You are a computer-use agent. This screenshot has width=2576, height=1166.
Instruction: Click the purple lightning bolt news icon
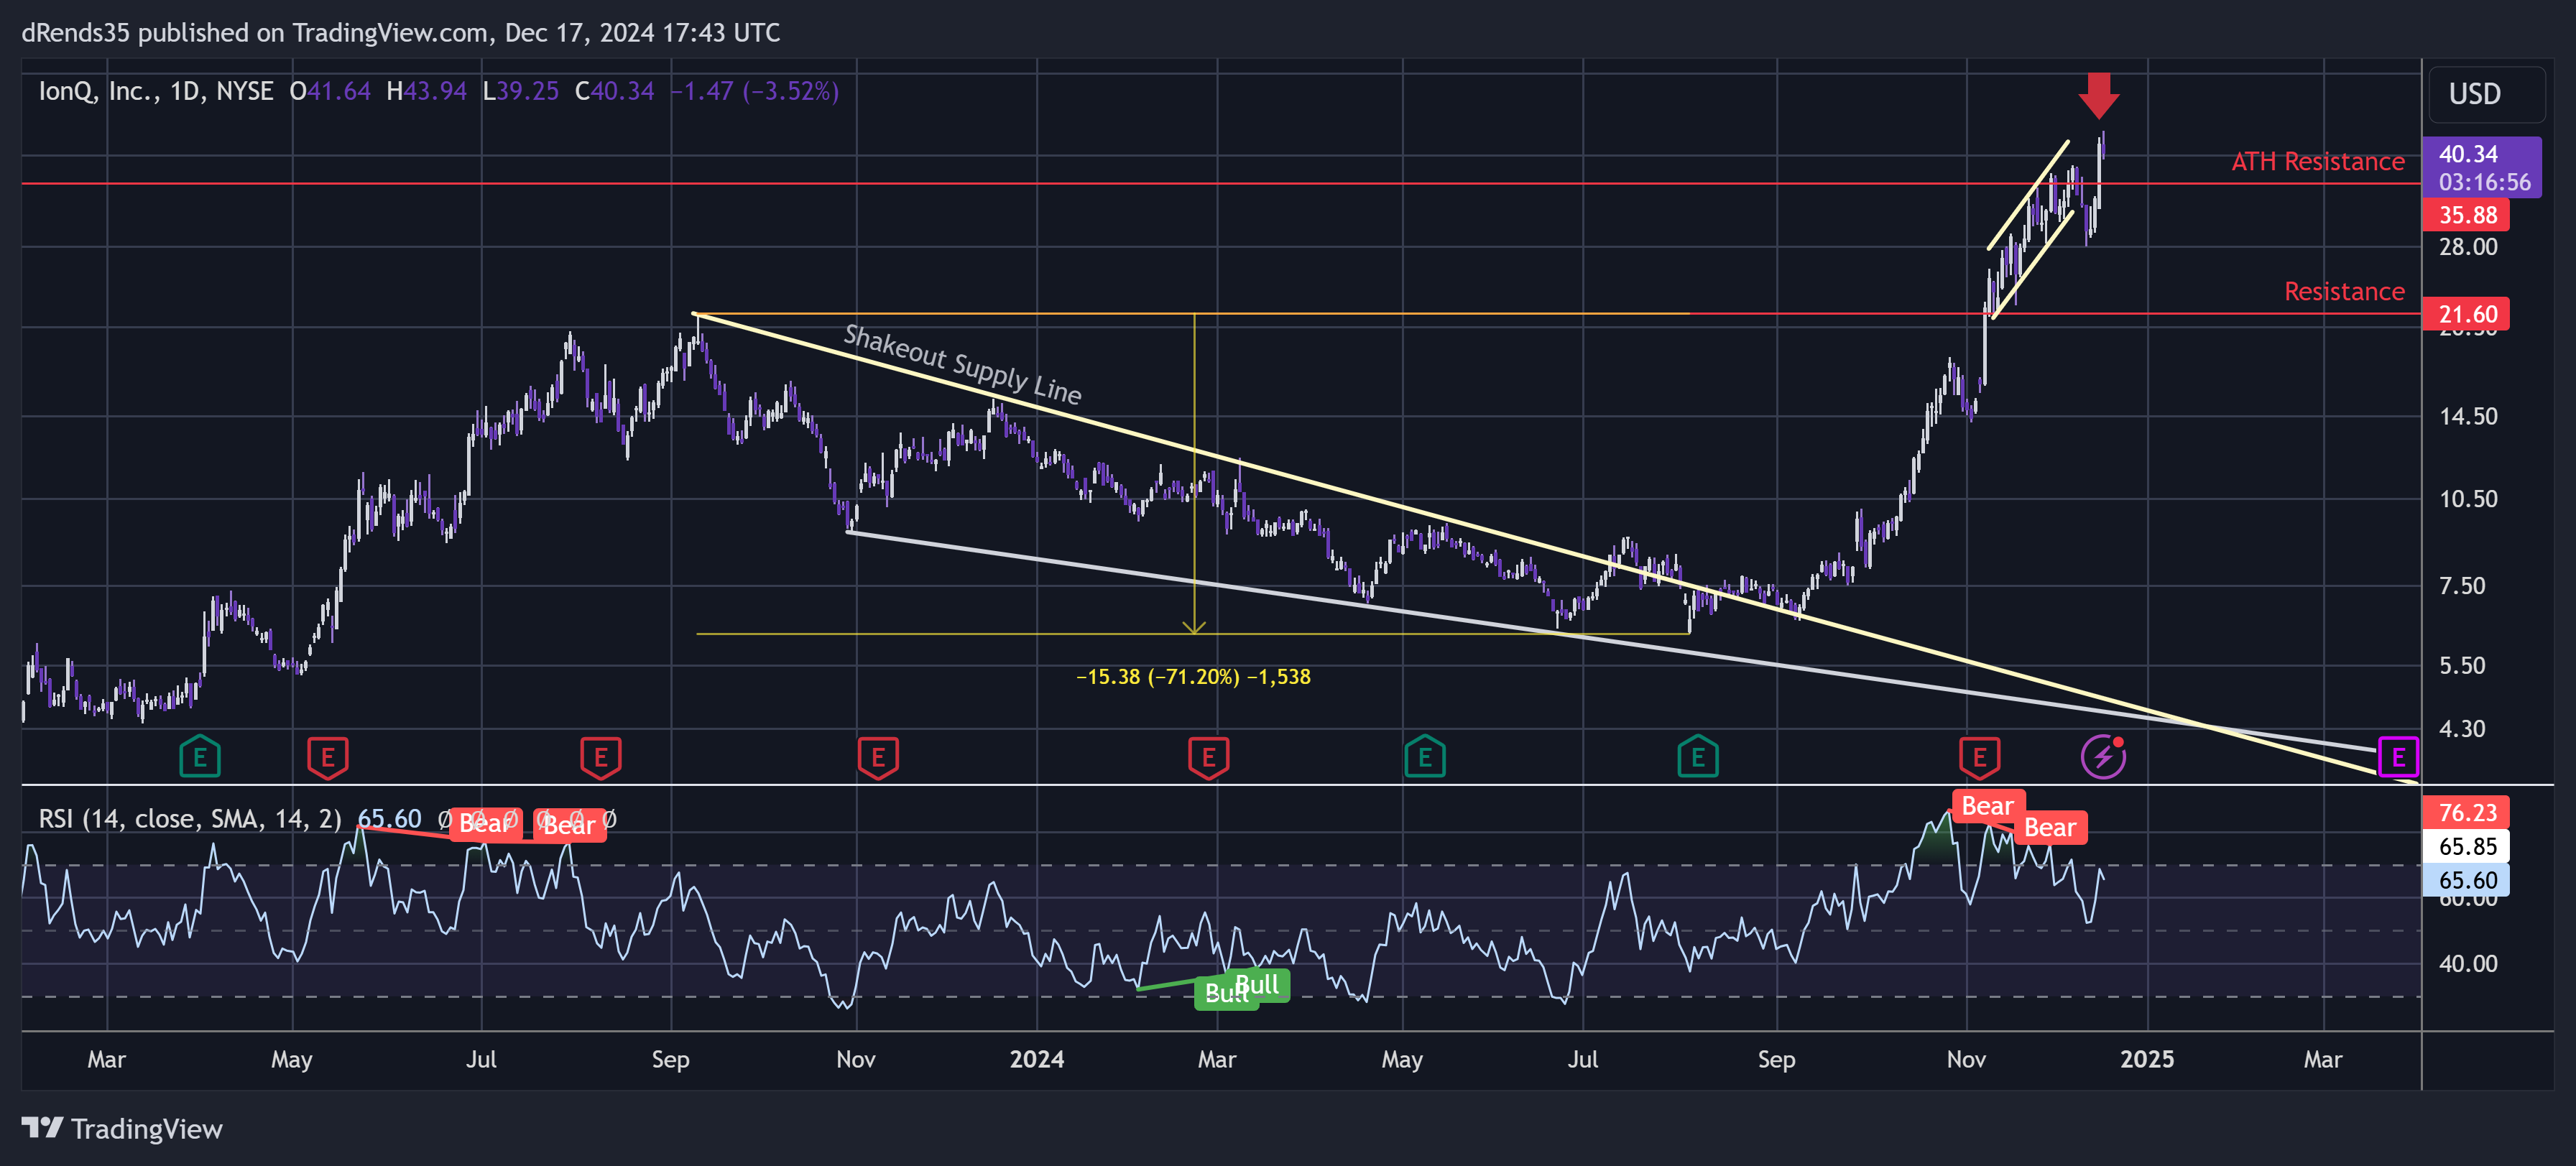pos(2103,756)
